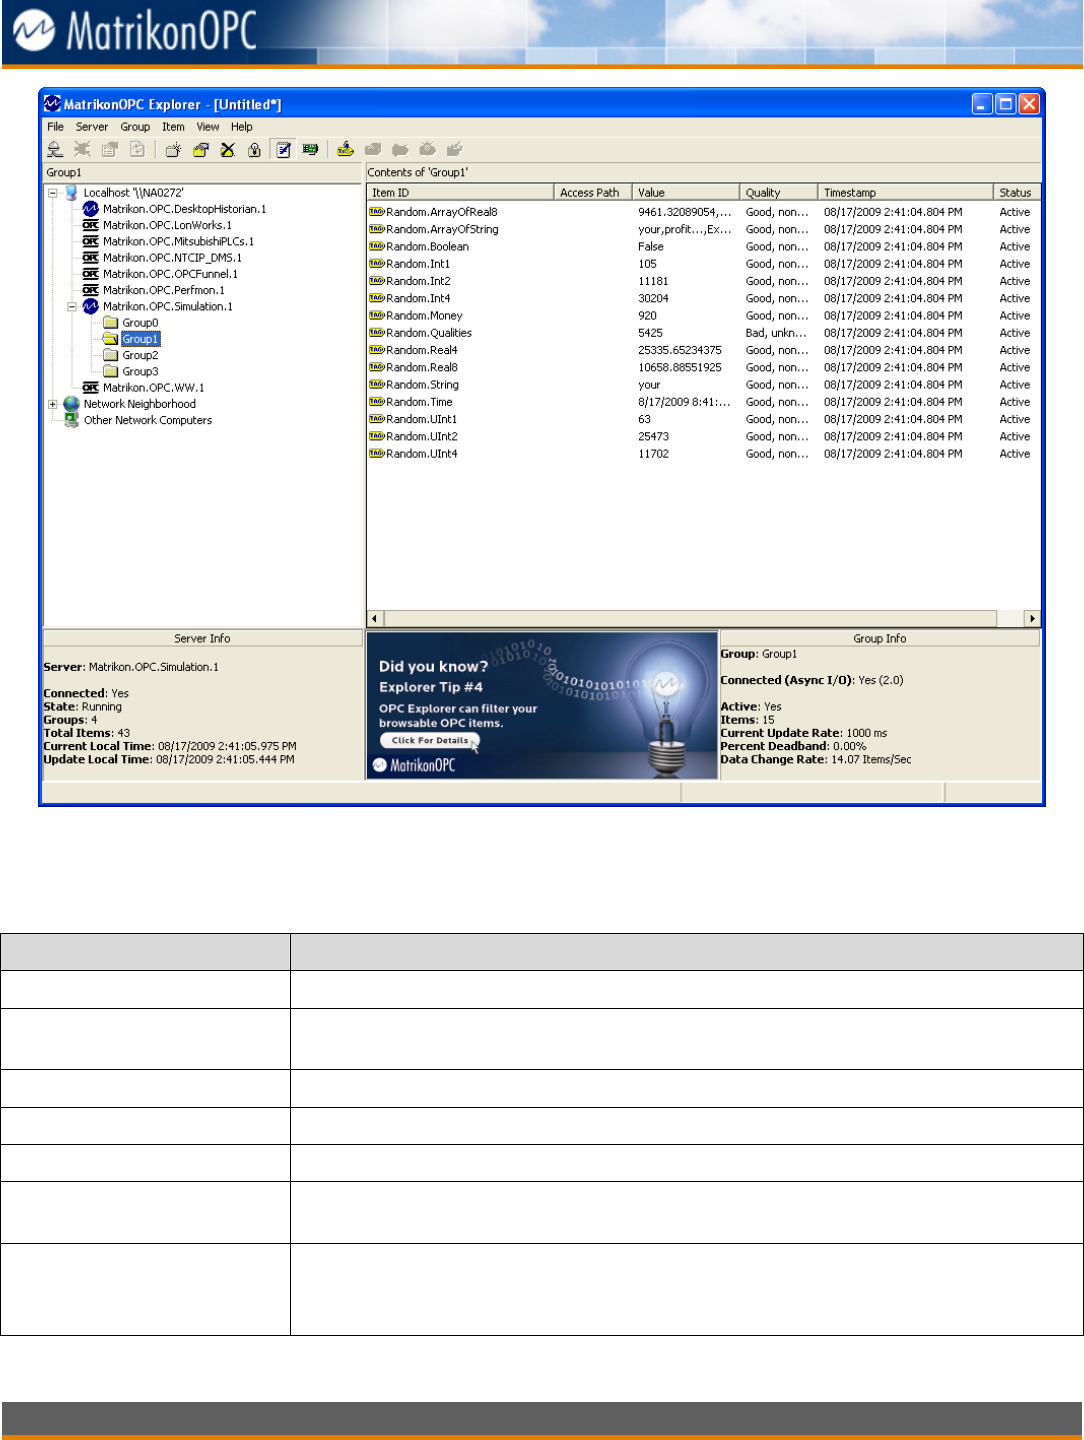Expand the Network Neighborhood node
Screen dimensions: 1084x1440
click(x=53, y=404)
